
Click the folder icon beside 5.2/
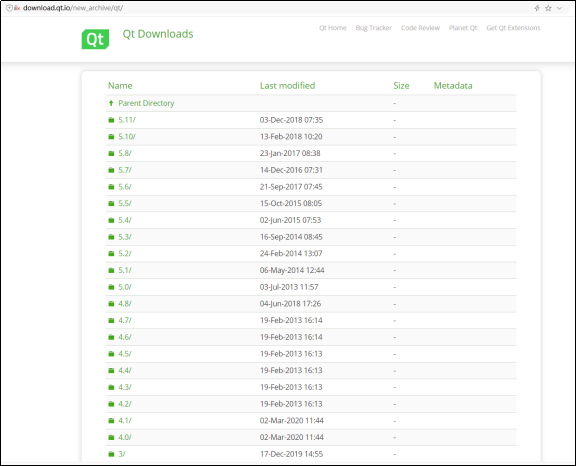[x=111, y=254]
